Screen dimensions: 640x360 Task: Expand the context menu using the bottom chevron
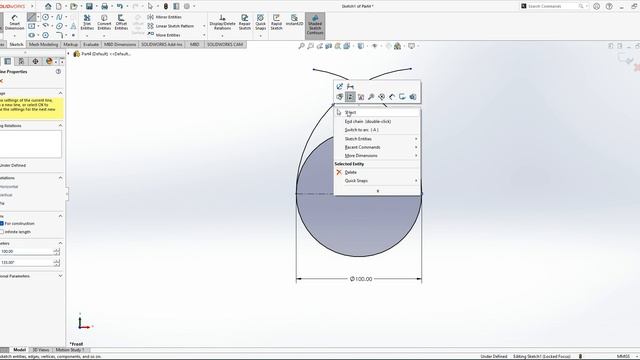pyautogui.click(x=377, y=191)
